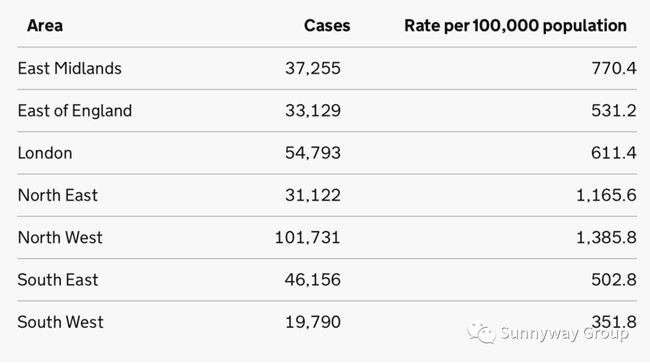Select the 101,731 North West cases value
The width and height of the screenshot is (650, 363).
[x=308, y=237]
